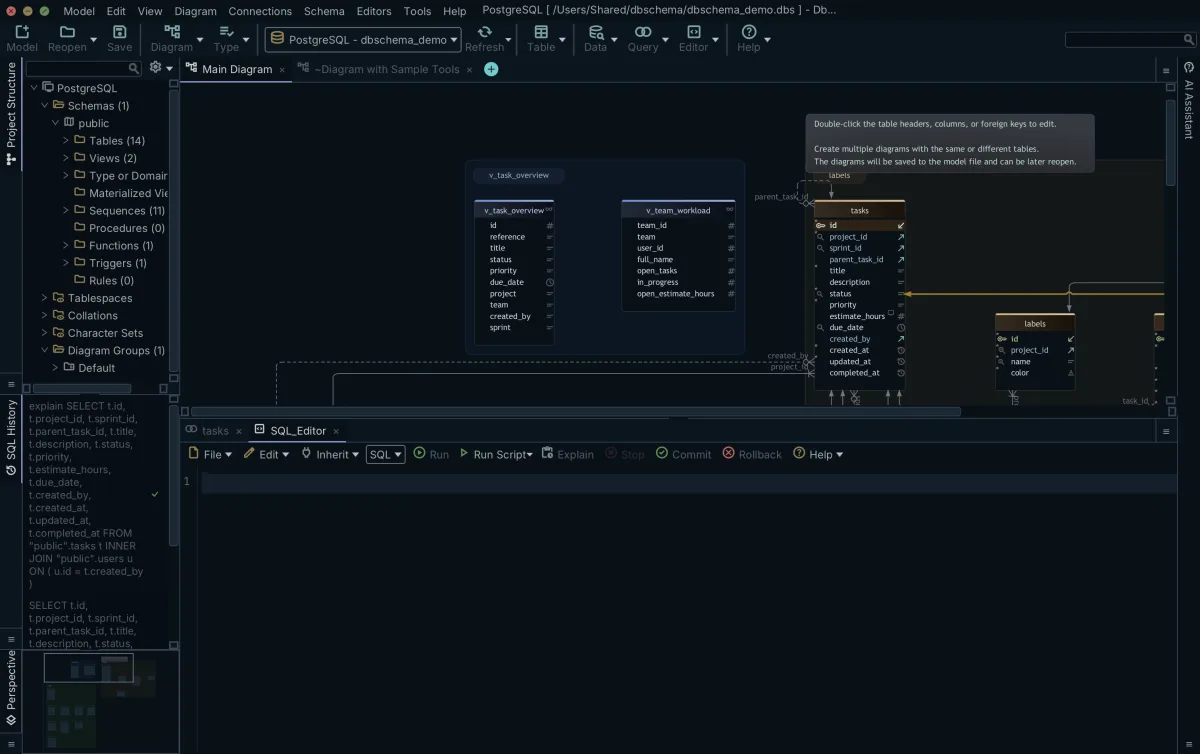Close the SQL_Editor tab

[336, 431]
